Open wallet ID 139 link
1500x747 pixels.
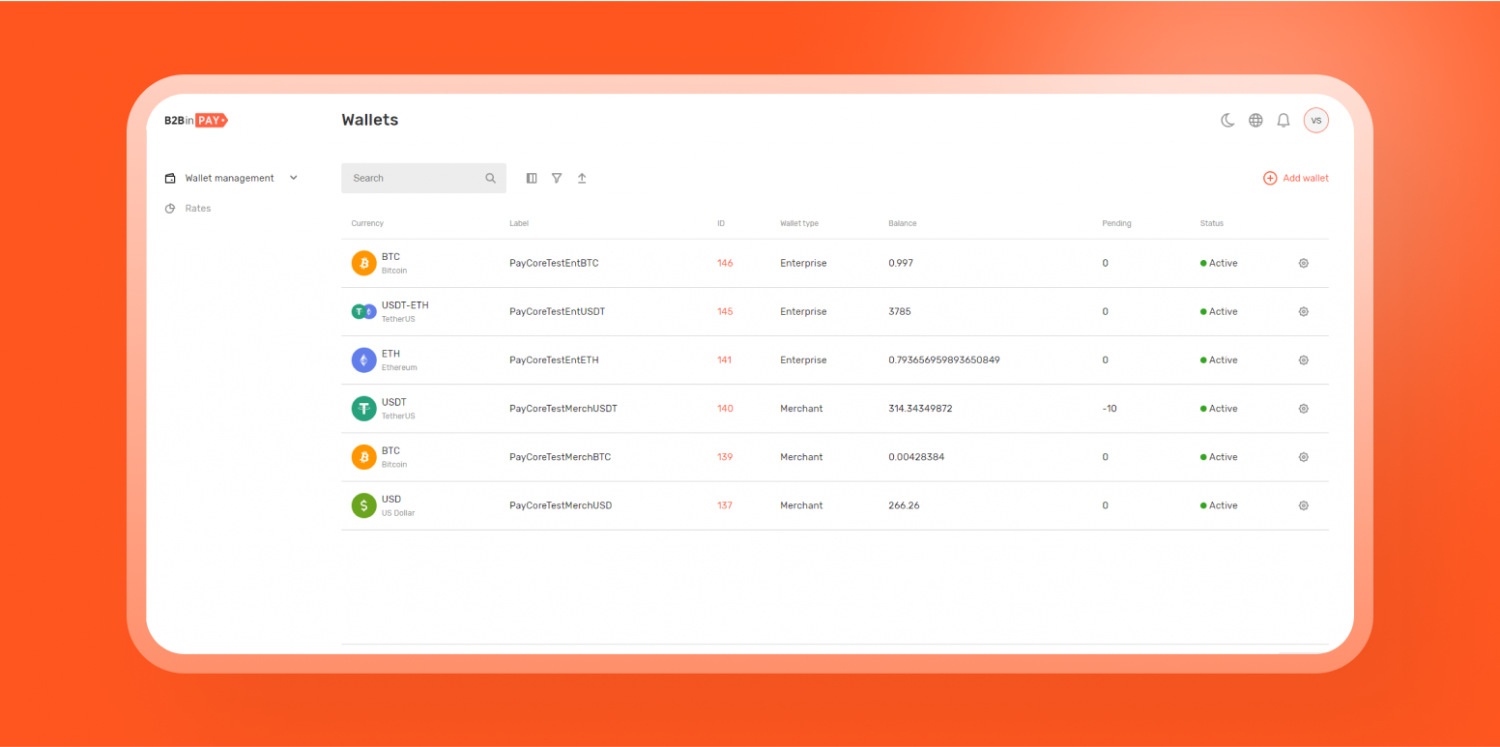(725, 457)
